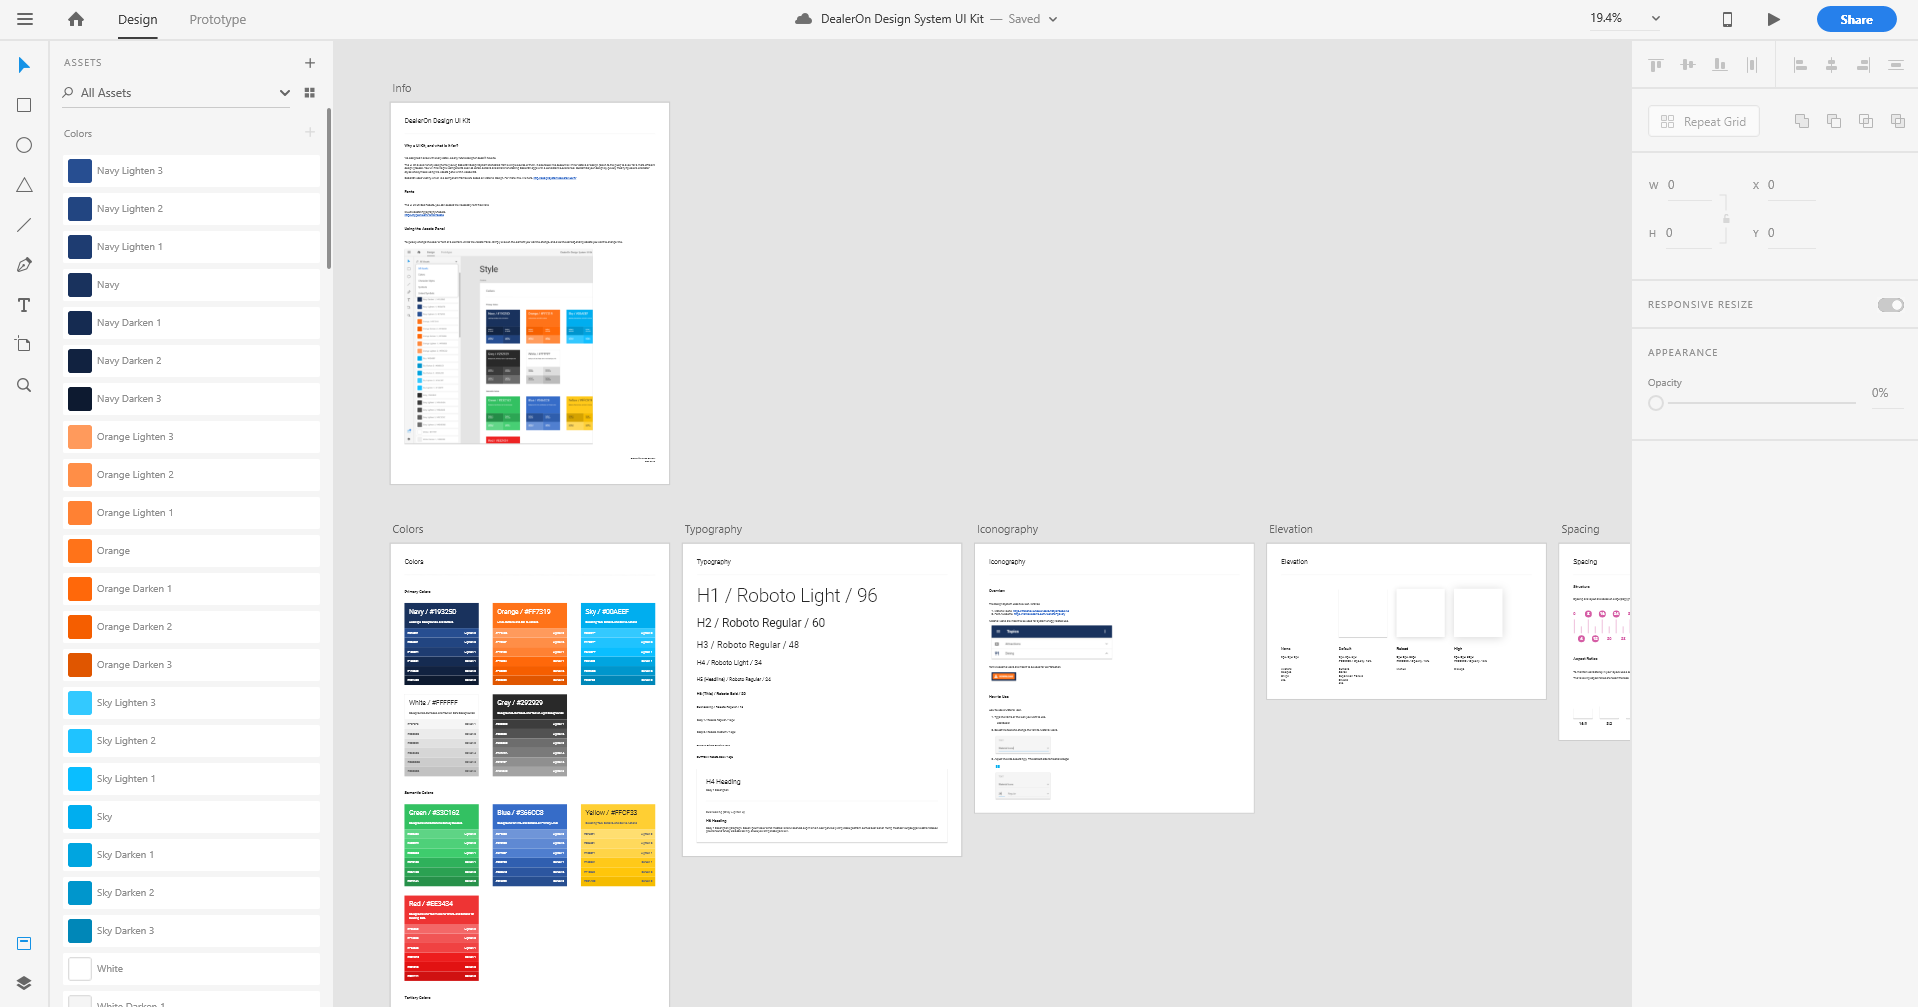The height and width of the screenshot is (1007, 1918).
Task: Select the Elevation artboard label
Action: 1291,529
